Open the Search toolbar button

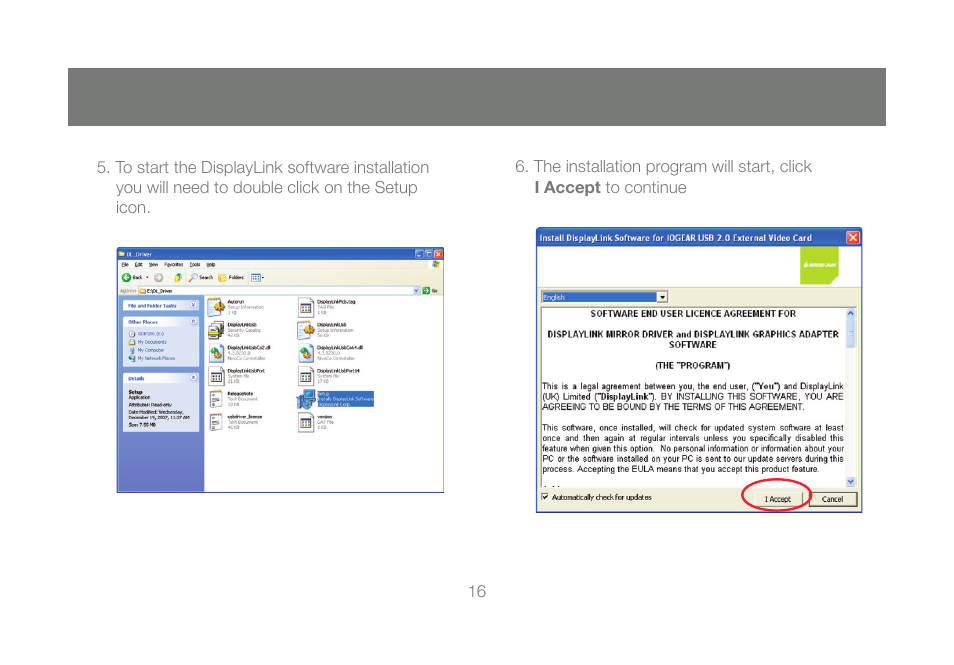pos(201,277)
